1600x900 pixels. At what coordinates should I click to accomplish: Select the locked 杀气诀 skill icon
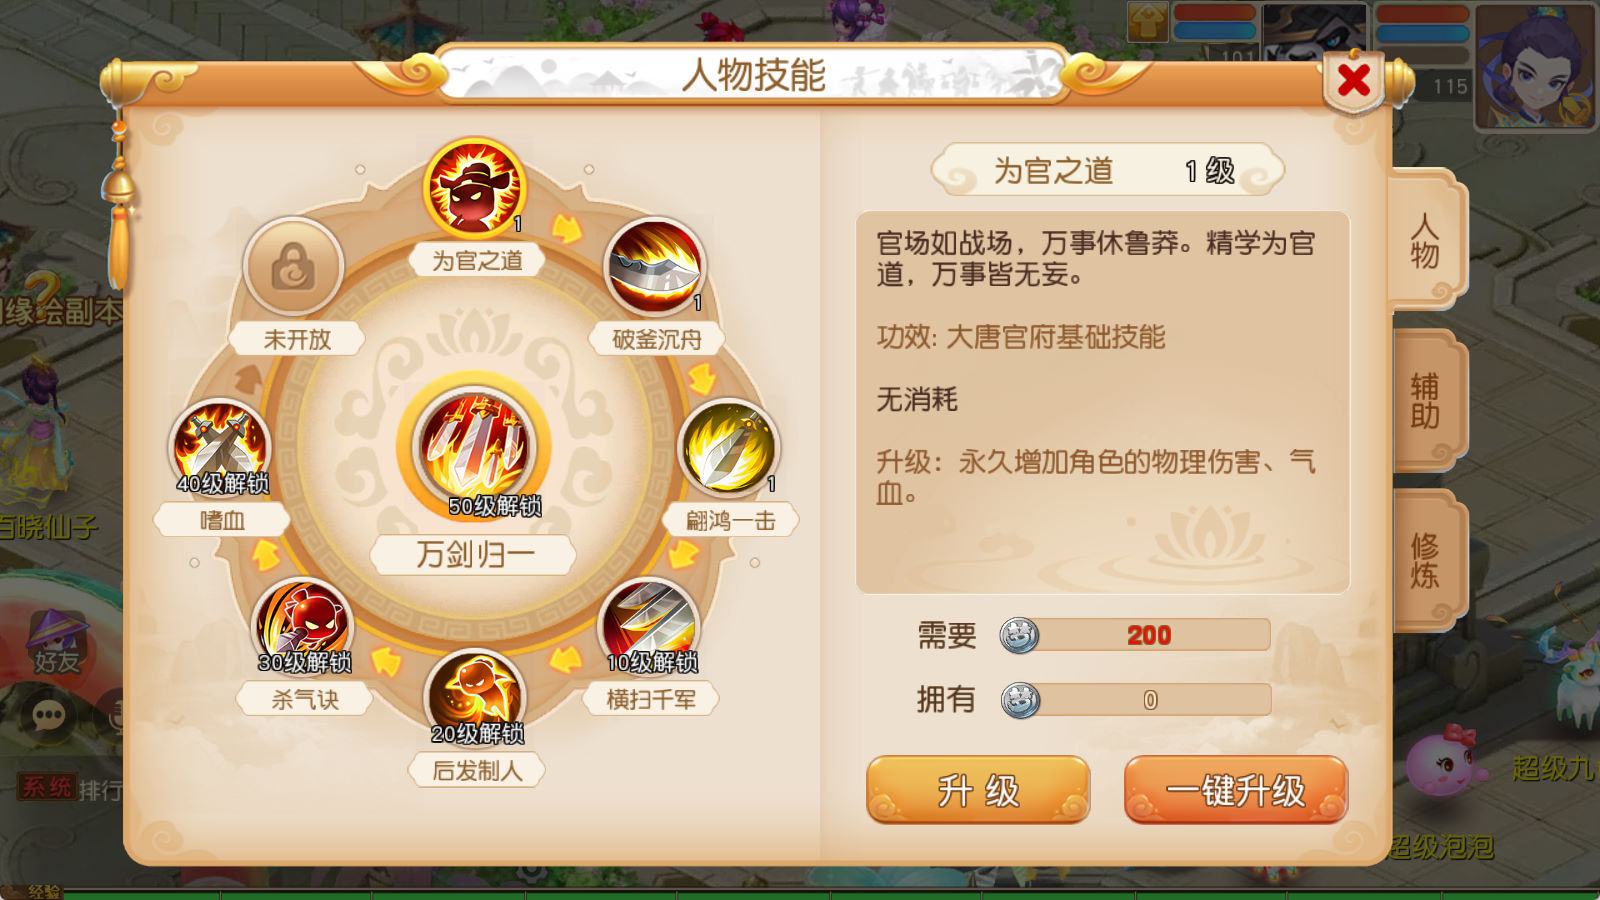[x=302, y=625]
